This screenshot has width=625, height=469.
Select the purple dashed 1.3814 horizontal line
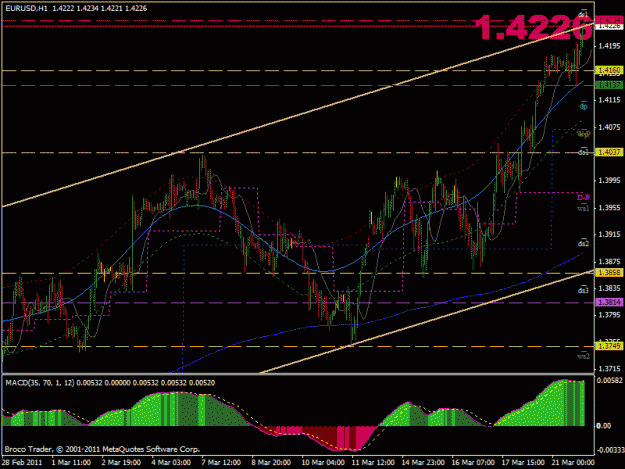298,303
